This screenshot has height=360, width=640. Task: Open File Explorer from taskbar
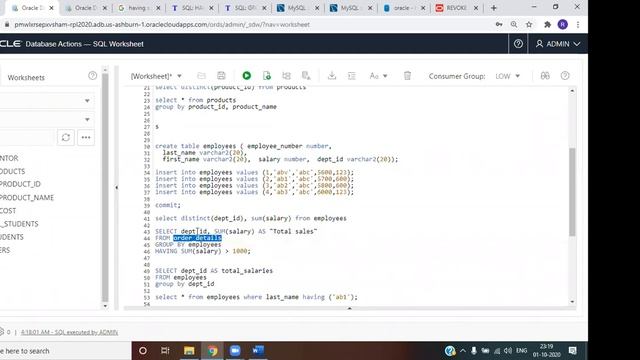(189, 351)
